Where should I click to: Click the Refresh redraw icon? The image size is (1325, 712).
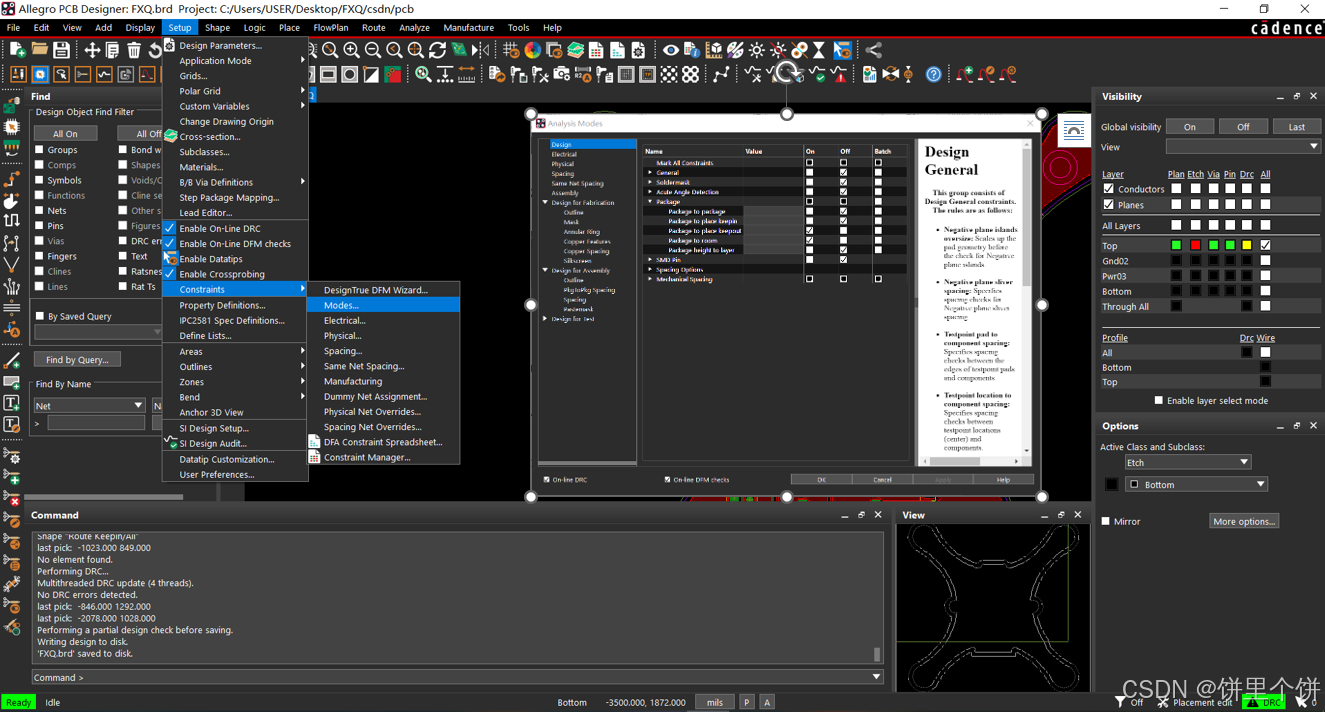click(437, 50)
